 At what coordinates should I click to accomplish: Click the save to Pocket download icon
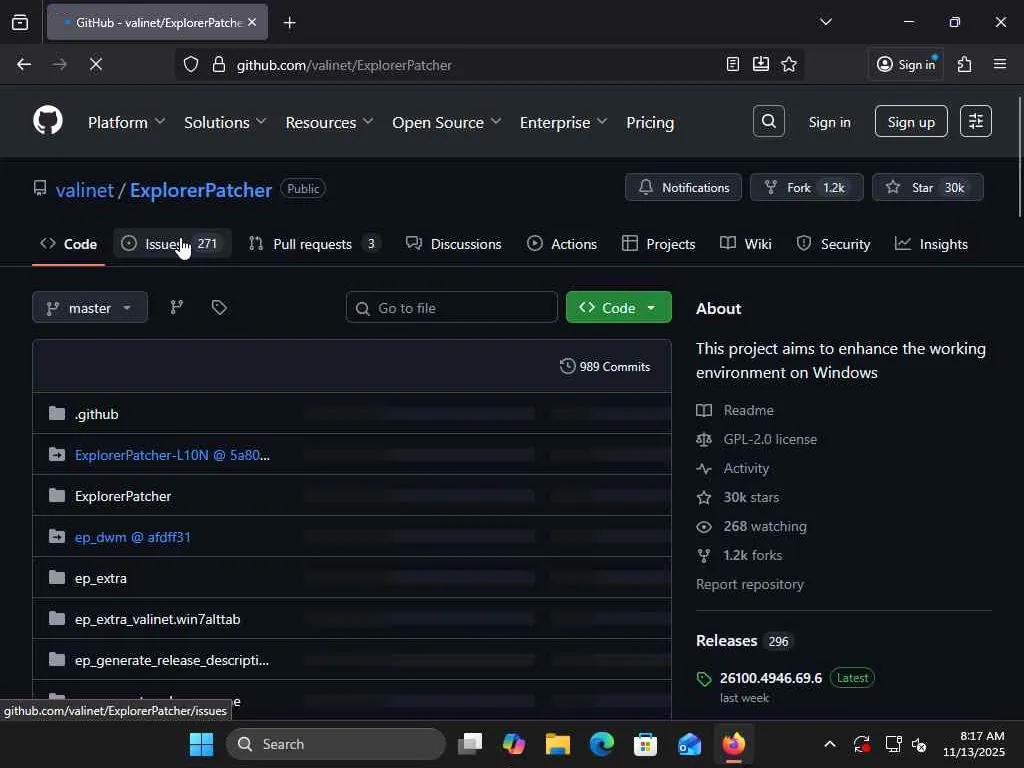tap(761, 64)
